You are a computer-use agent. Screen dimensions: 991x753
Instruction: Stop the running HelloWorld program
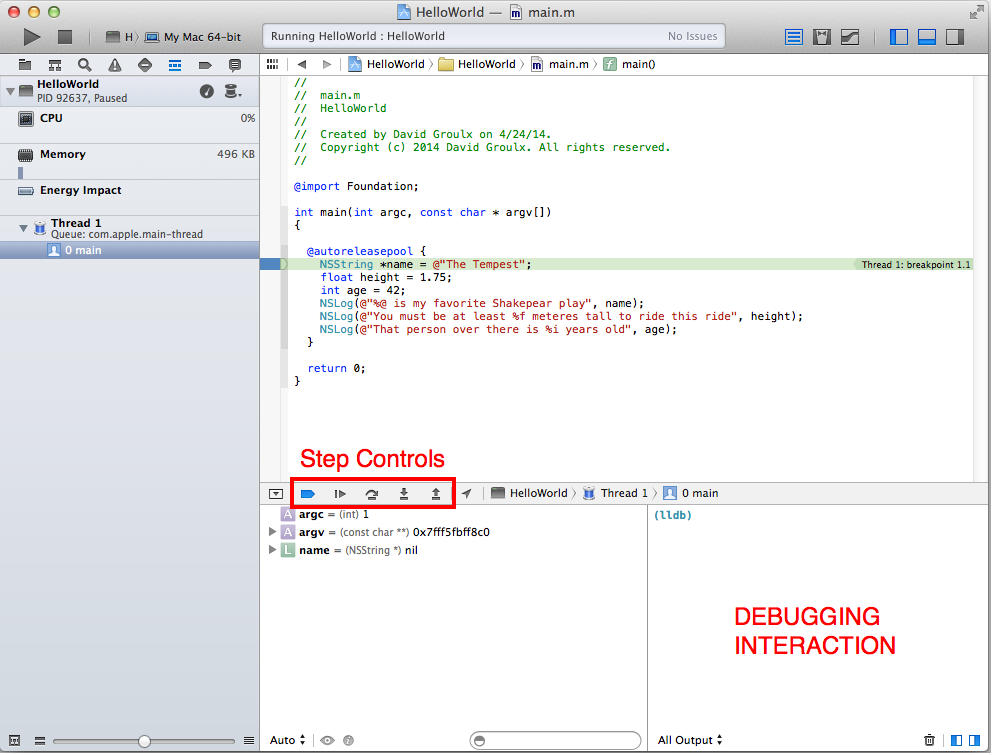(x=65, y=37)
